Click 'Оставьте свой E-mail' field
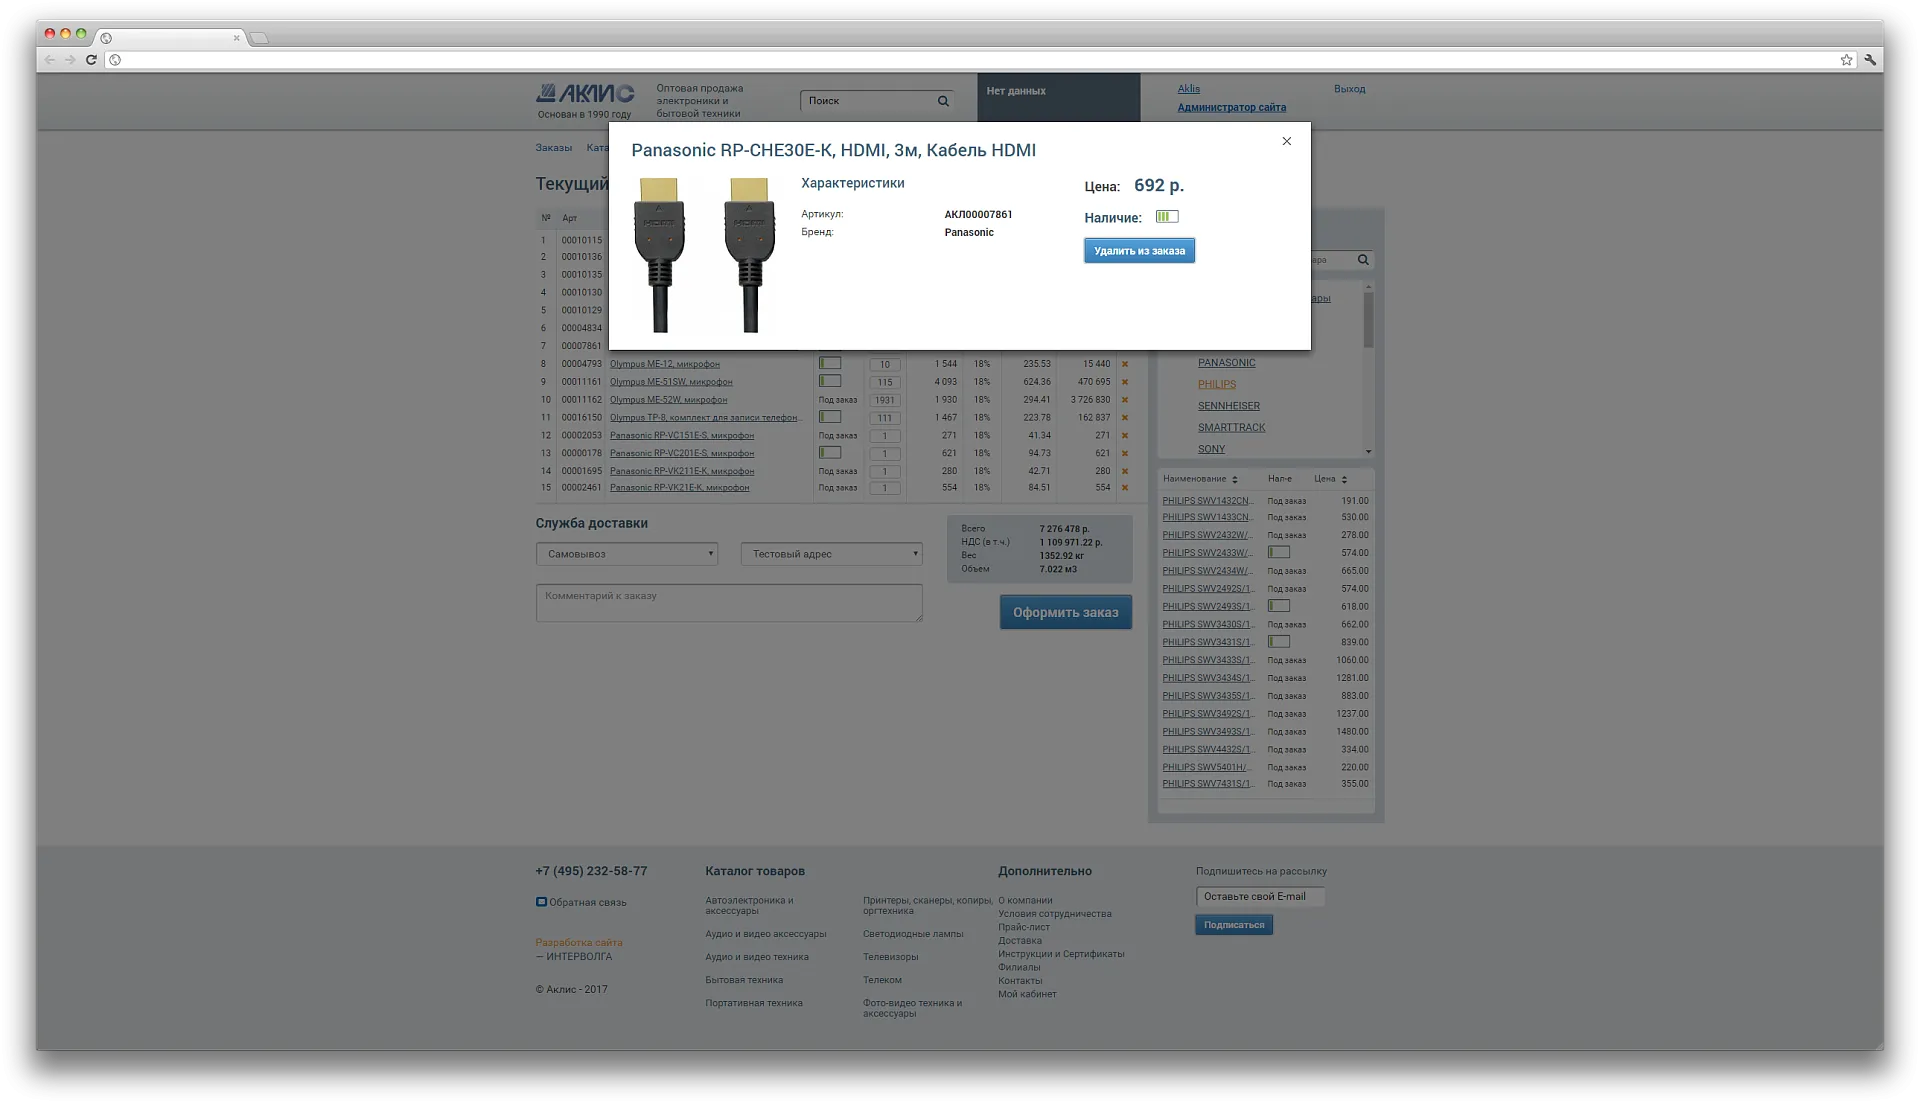Screen dimensions: 1920x1103 (1260, 897)
